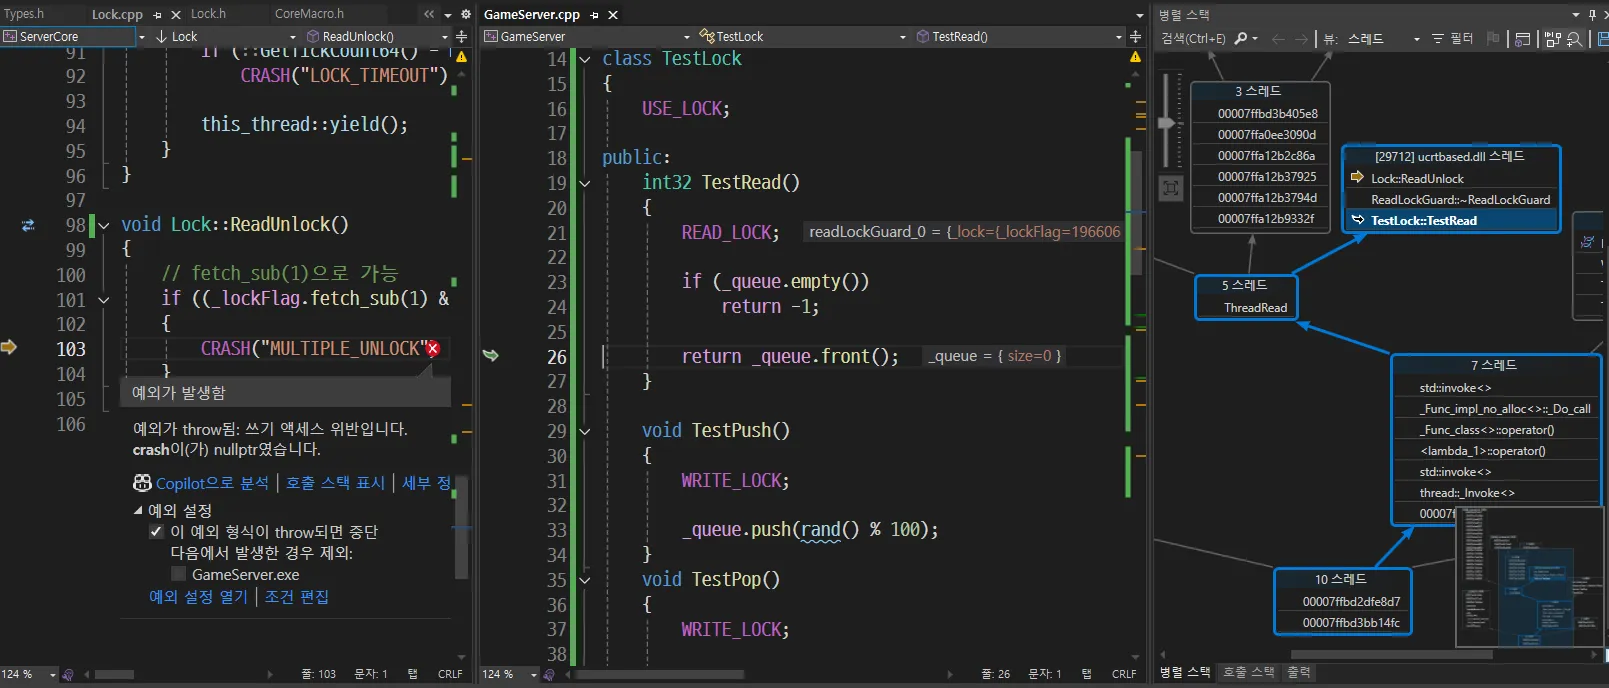Switch to the Lock.h tab
Viewport: 1609px width, 688px height.
pyautogui.click(x=208, y=14)
